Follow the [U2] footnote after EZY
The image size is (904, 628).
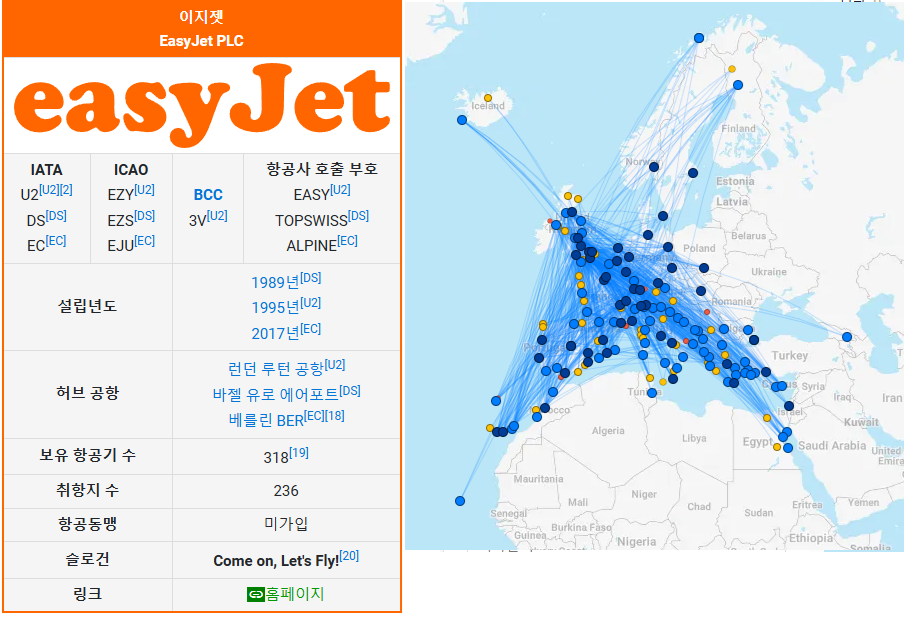[x=144, y=190]
